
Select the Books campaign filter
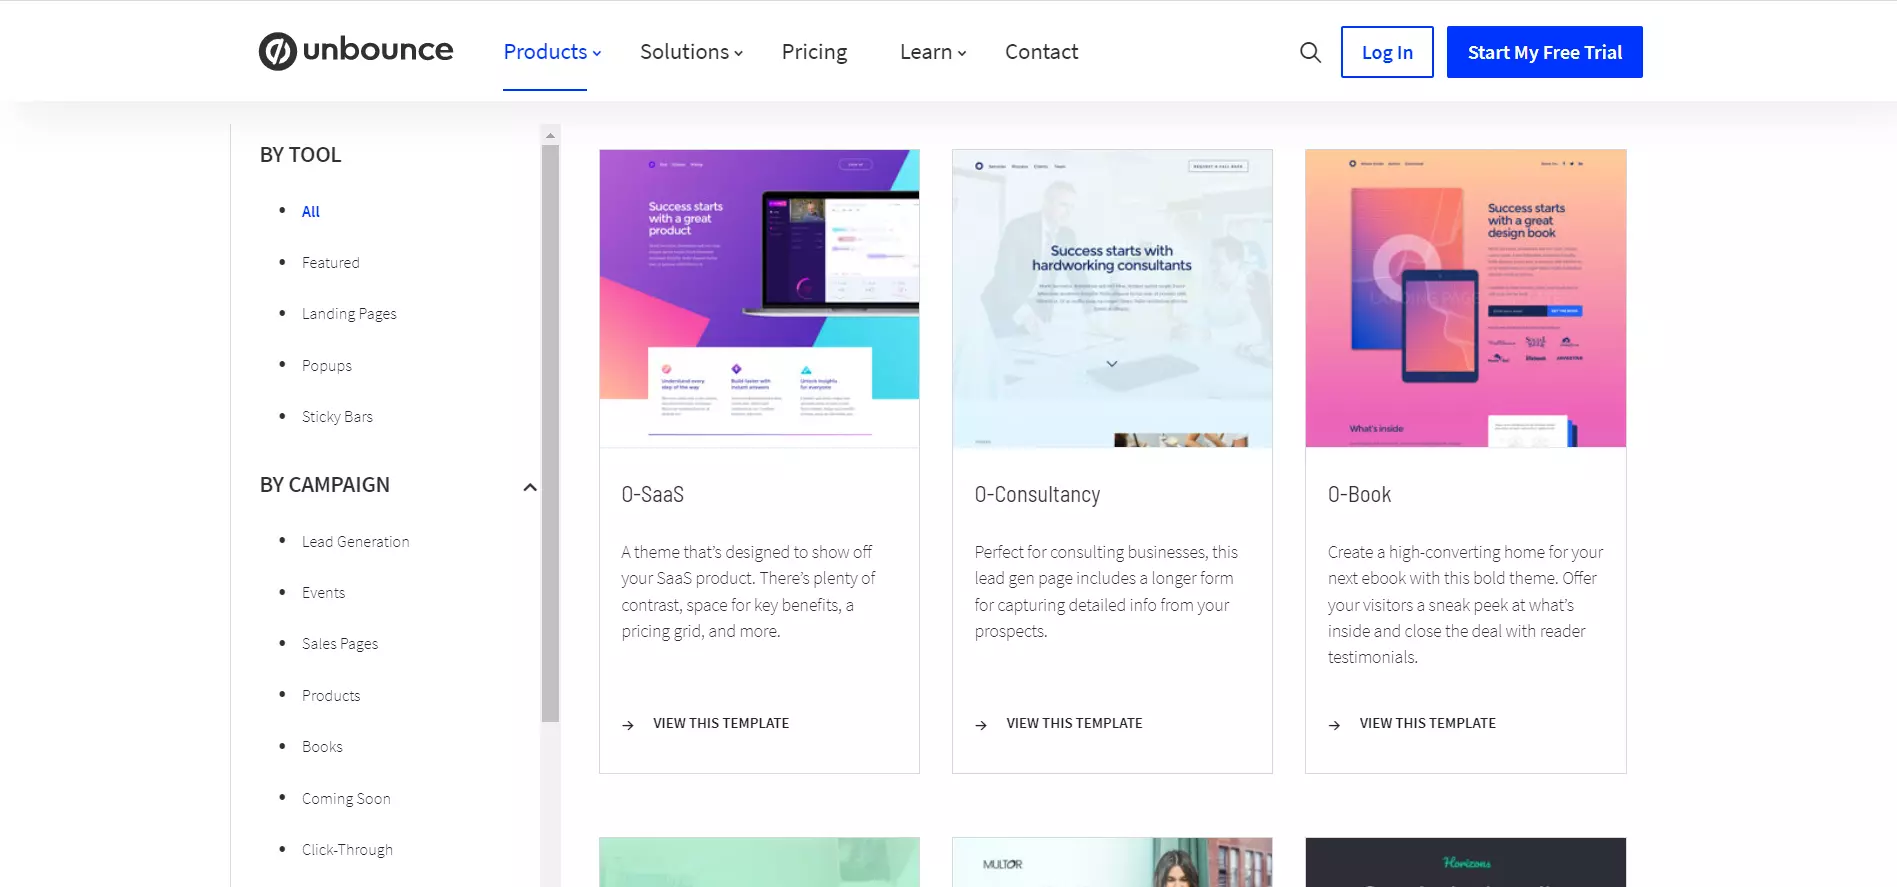pos(322,747)
